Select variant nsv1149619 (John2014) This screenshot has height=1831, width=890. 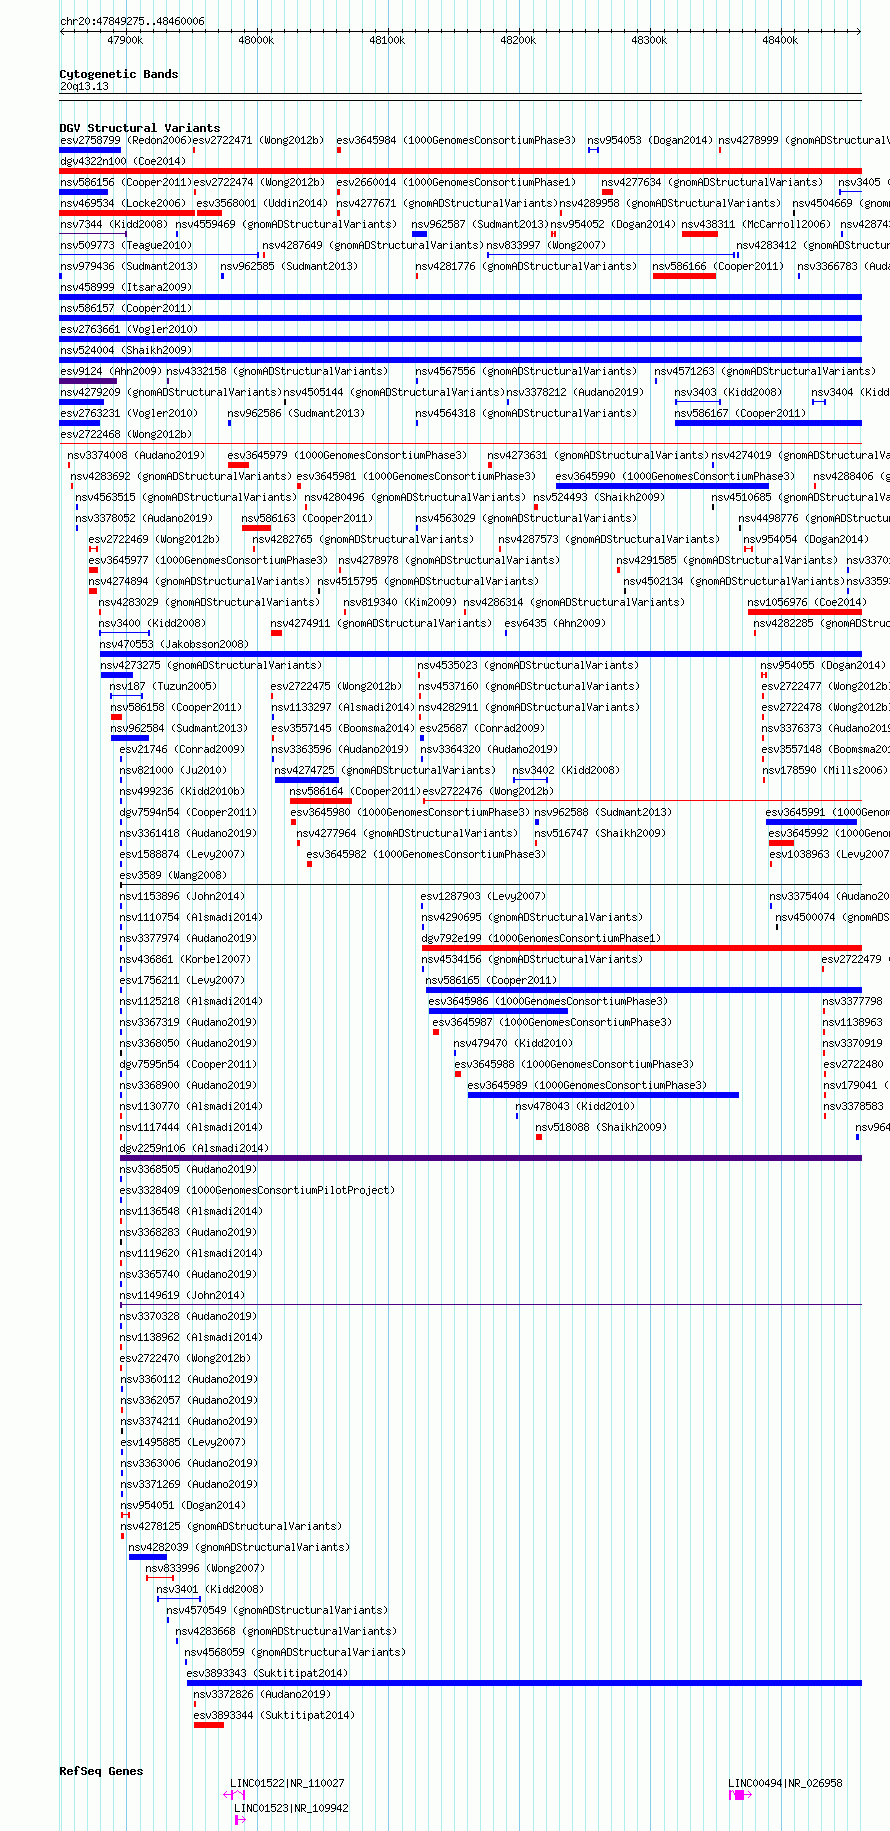click(183, 1295)
